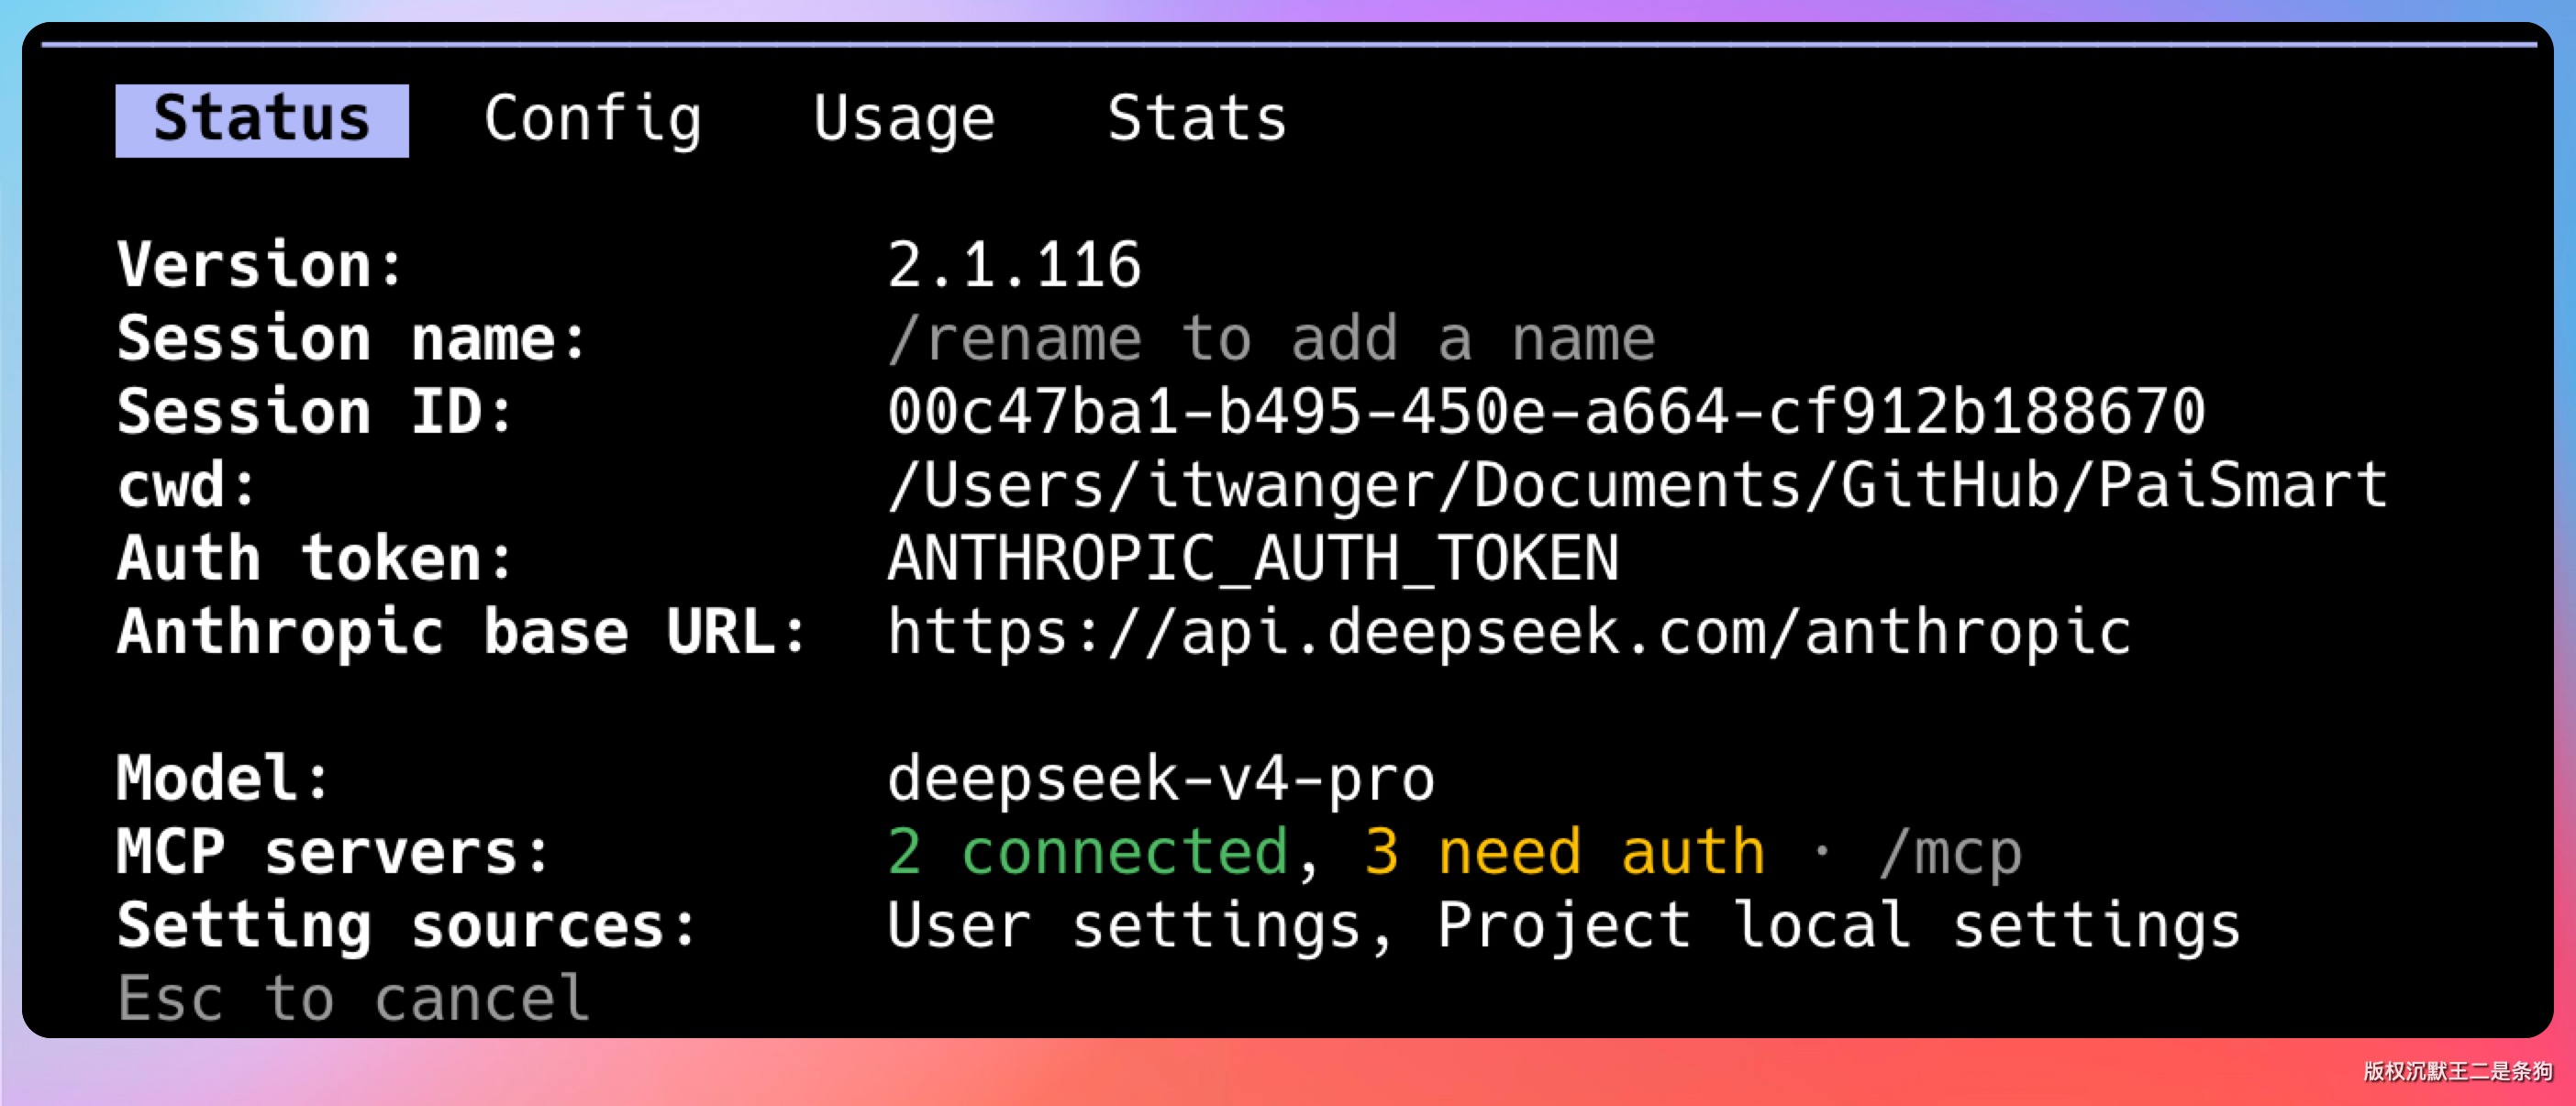Viewport: 2576px width, 1106px height.
Task: Click the Version: label
Action: [259, 266]
